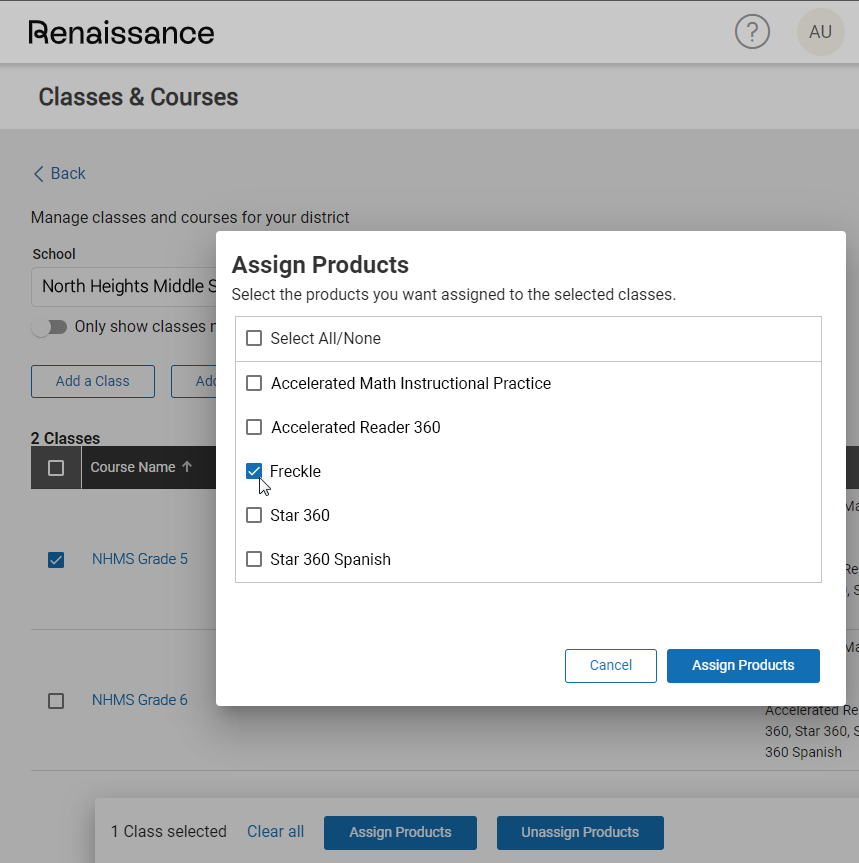The width and height of the screenshot is (859, 863).
Task: Click the 1 Class selected text
Action: pos(169,831)
